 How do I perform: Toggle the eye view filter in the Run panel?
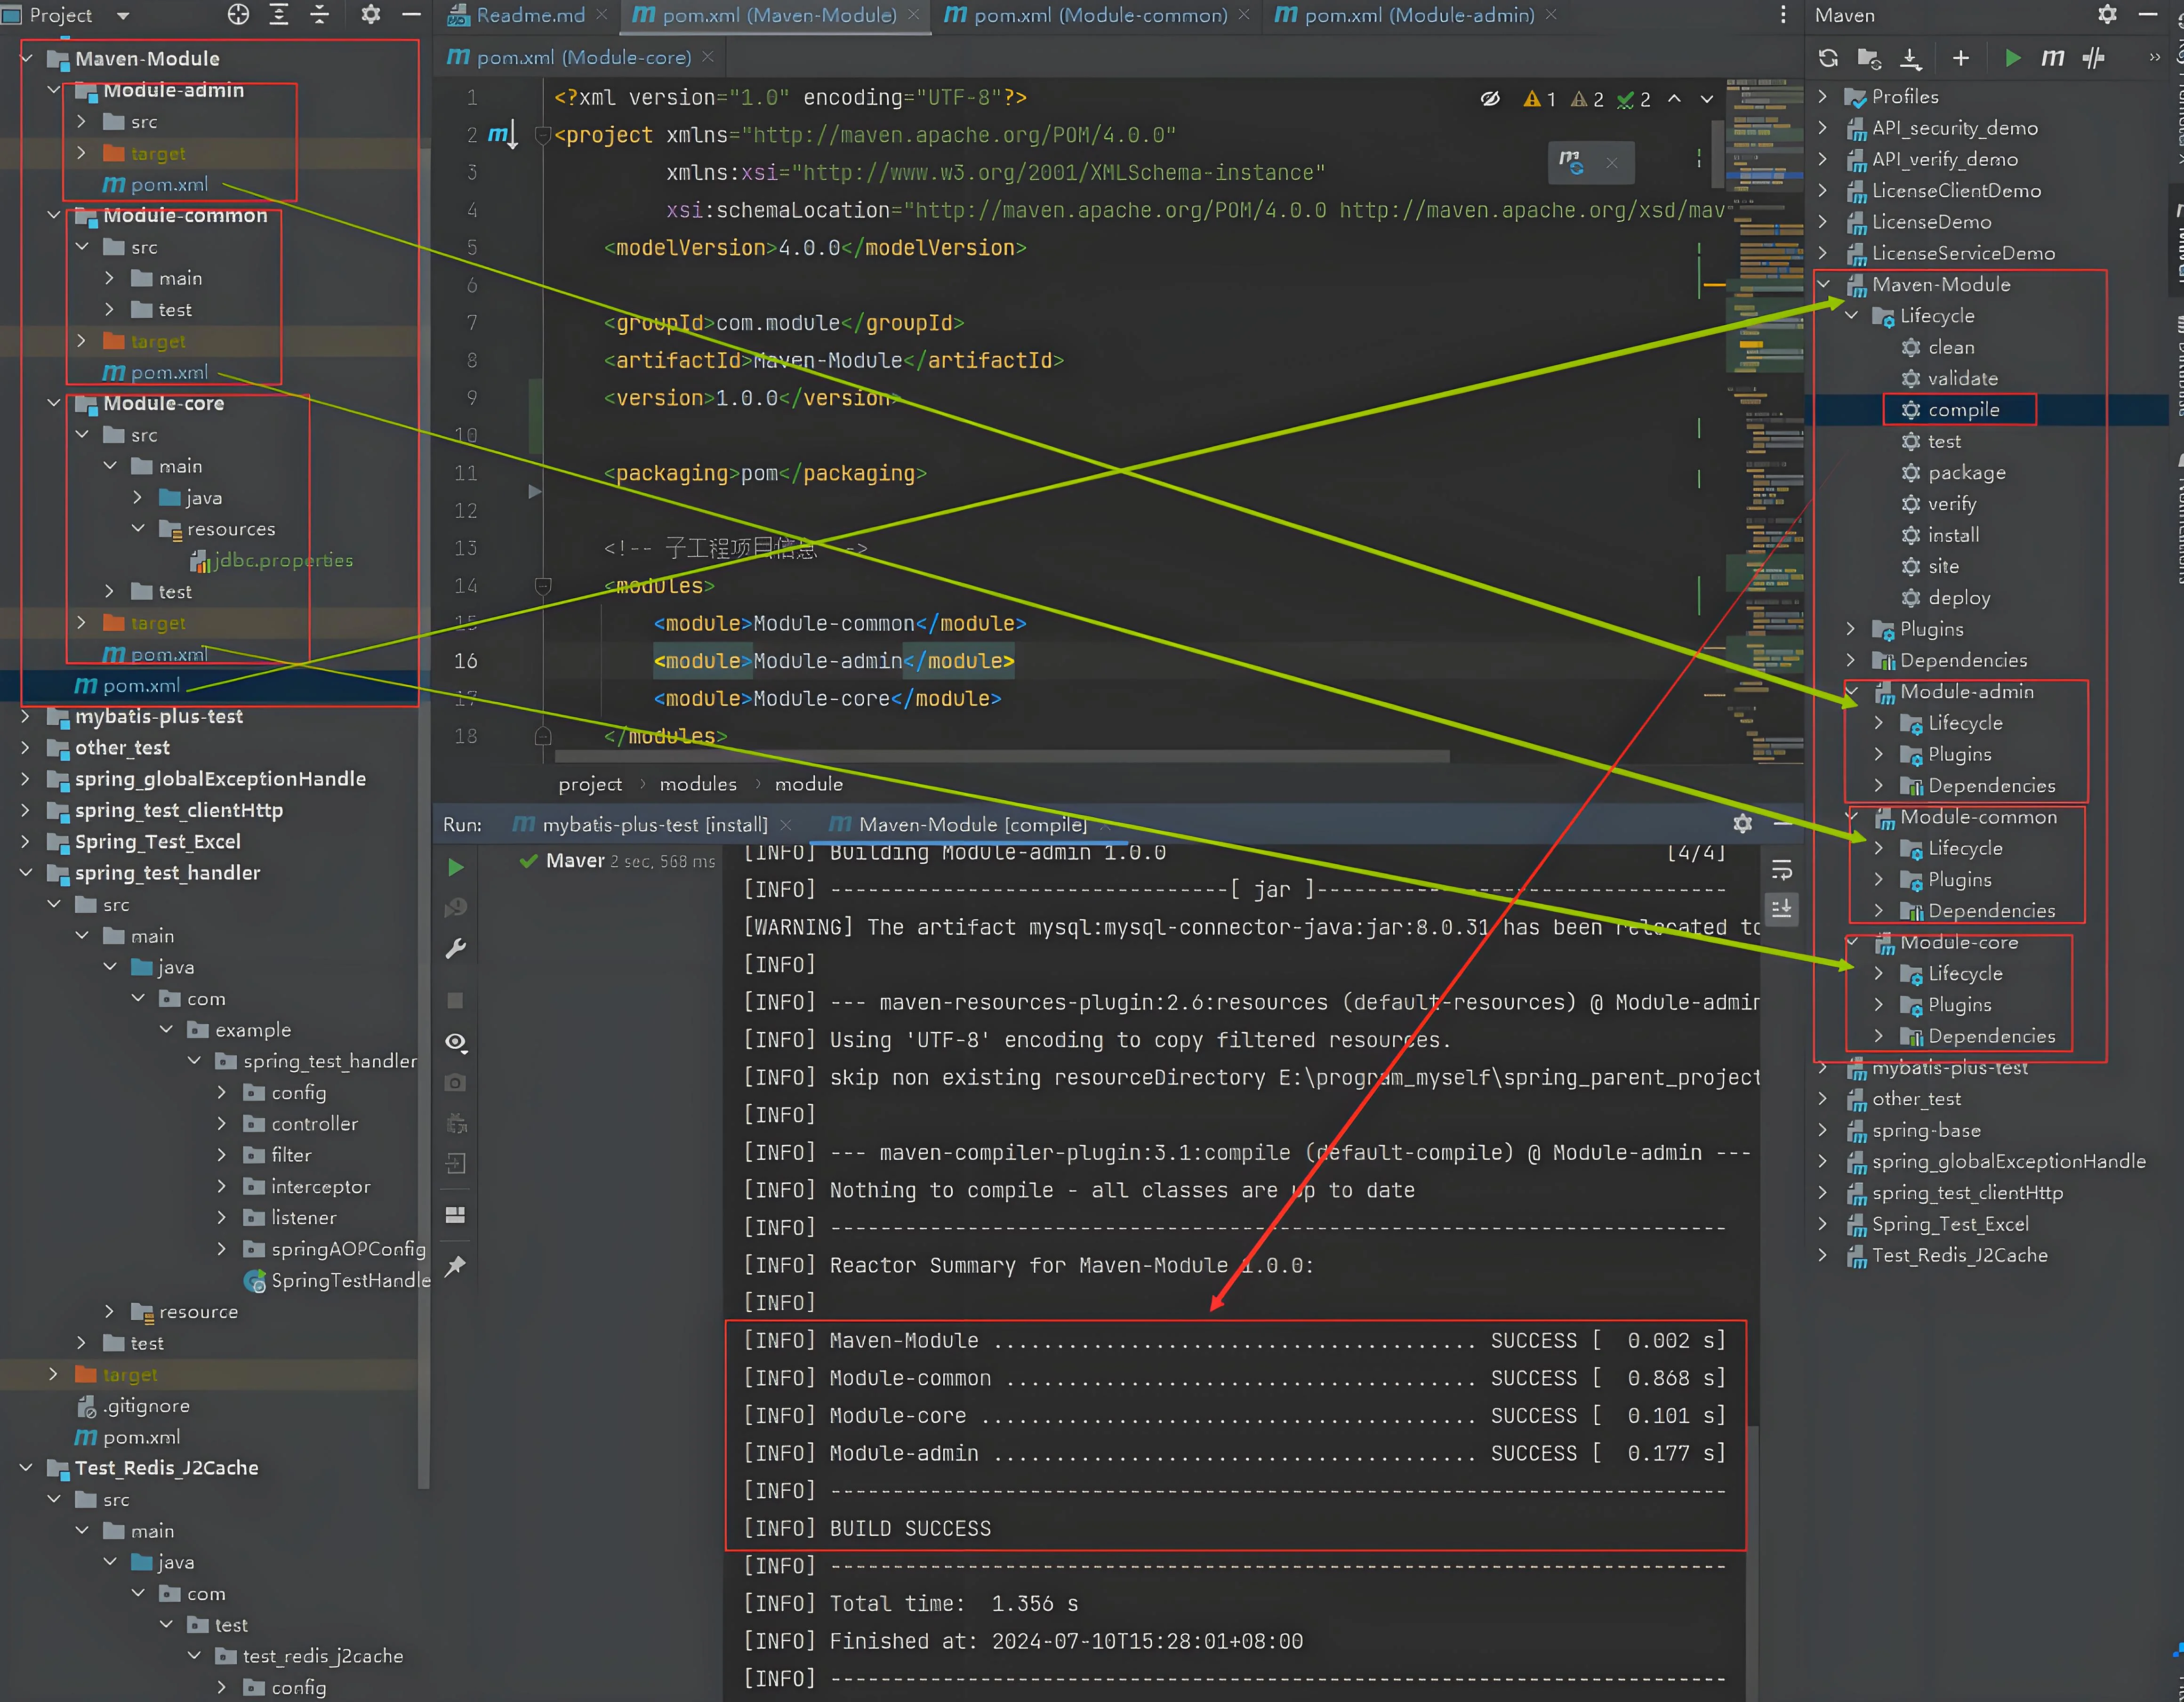(456, 1042)
